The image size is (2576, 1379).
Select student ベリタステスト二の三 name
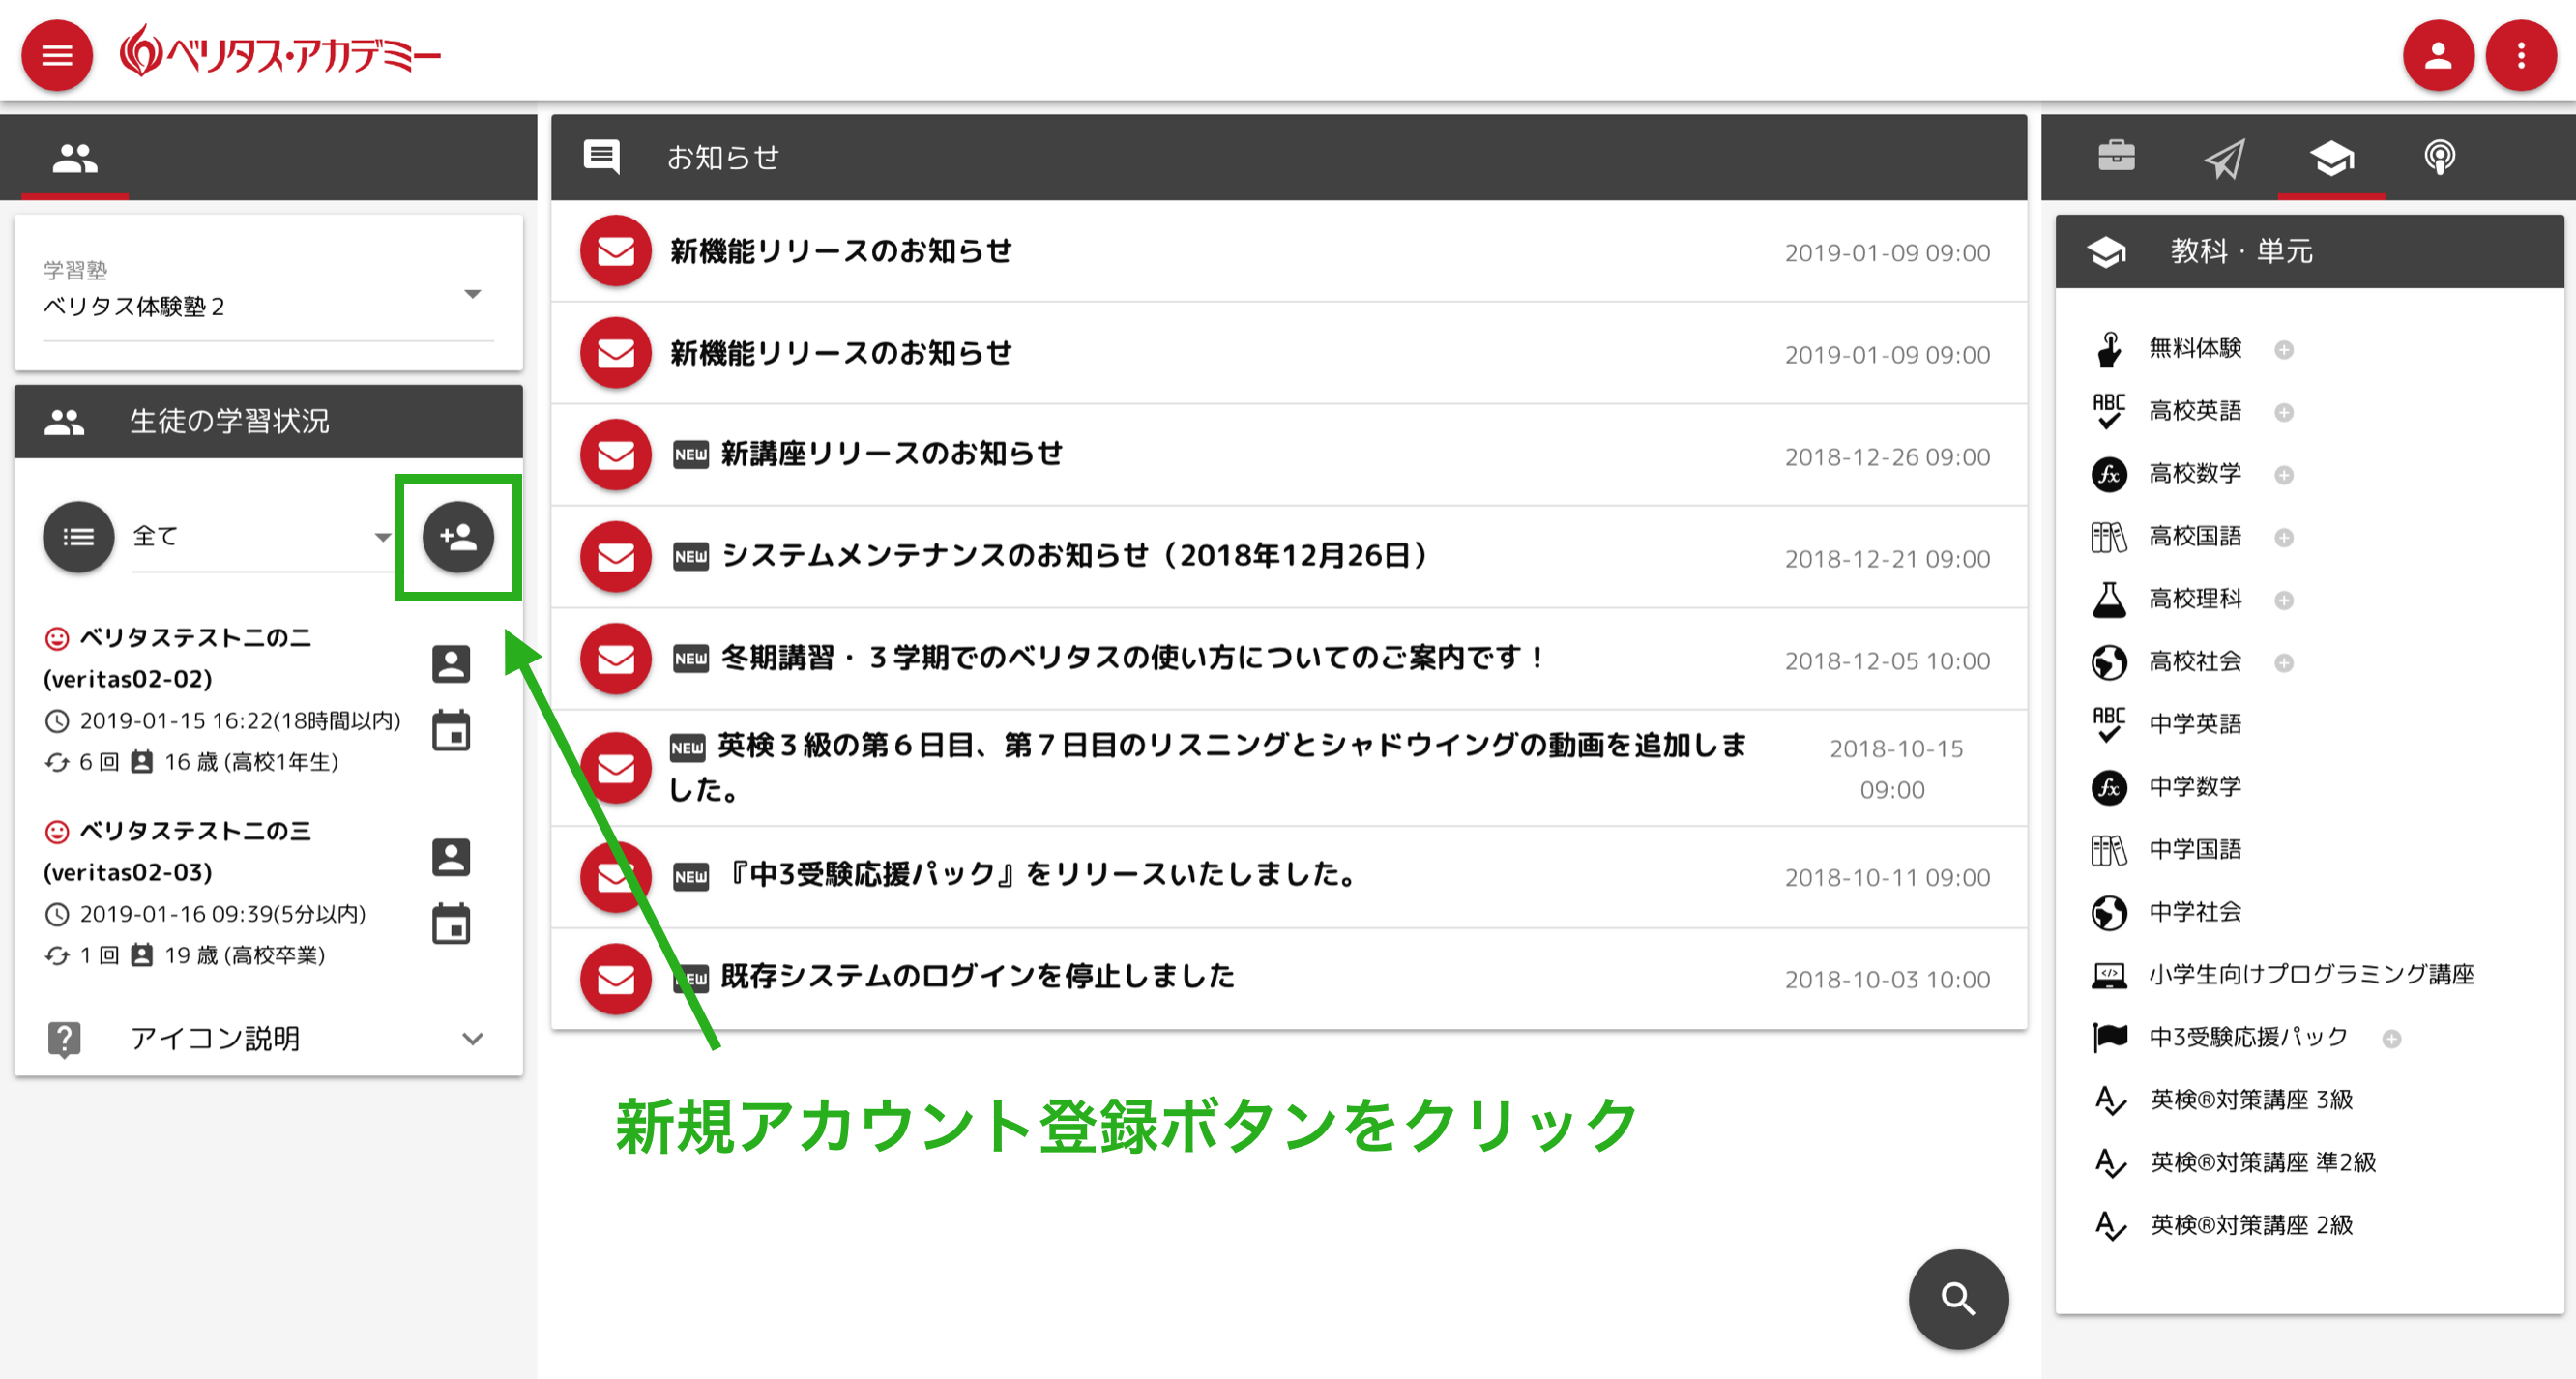[x=196, y=830]
